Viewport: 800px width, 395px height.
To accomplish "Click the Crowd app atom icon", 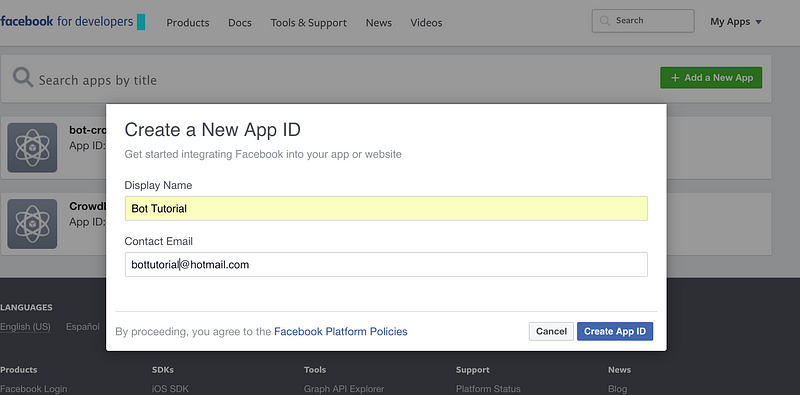I will click(x=32, y=224).
